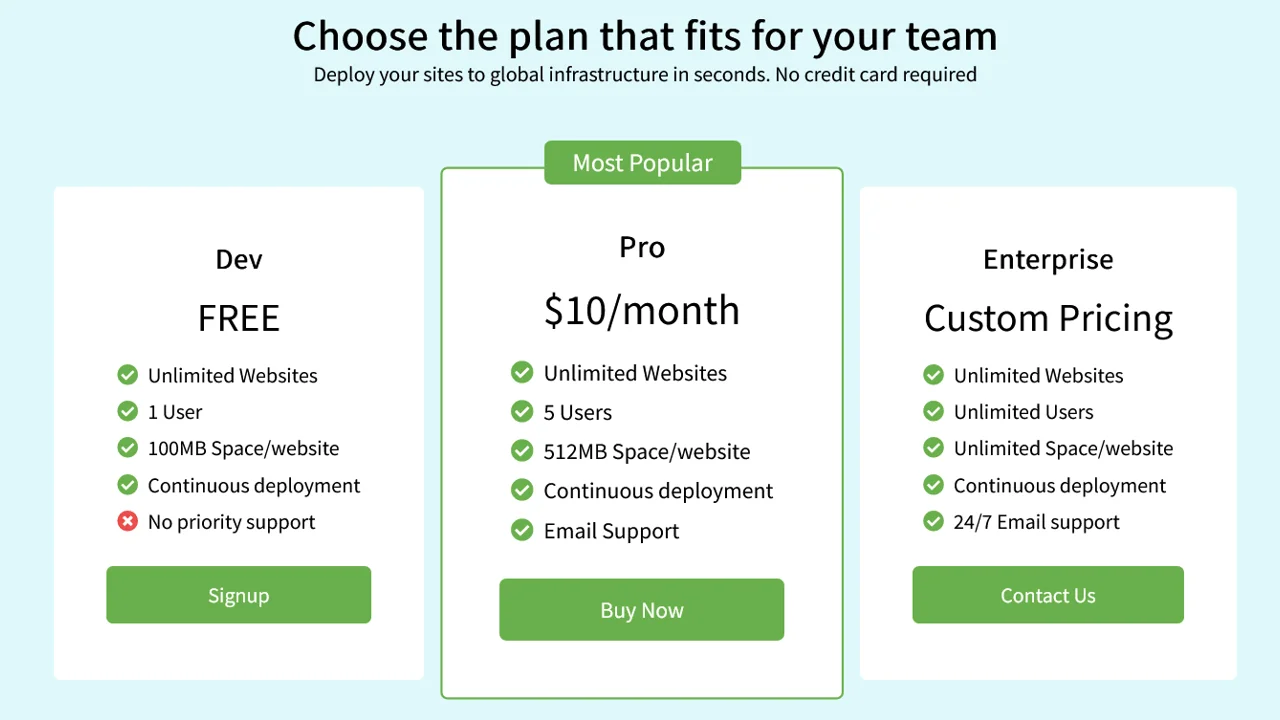Select the checkmark beside 1 User
This screenshot has height=720, width=1280.
click(x=127, y=411)
